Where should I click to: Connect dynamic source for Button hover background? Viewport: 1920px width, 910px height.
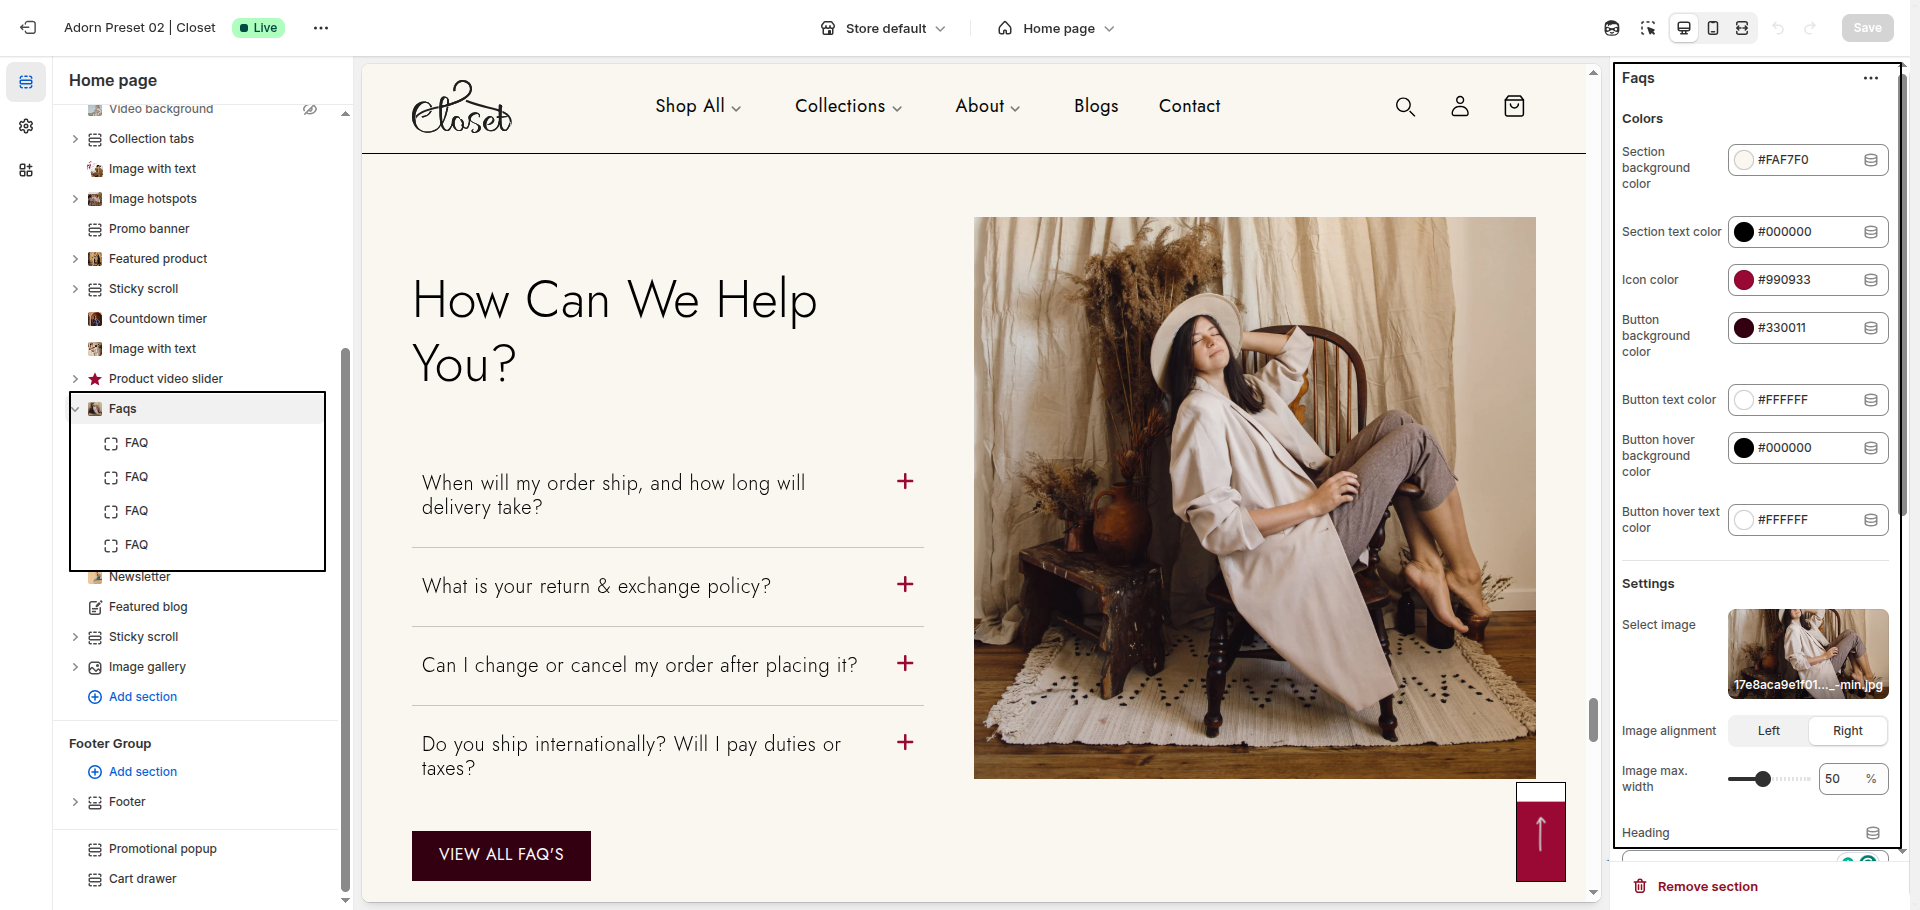pos(1871,448)
